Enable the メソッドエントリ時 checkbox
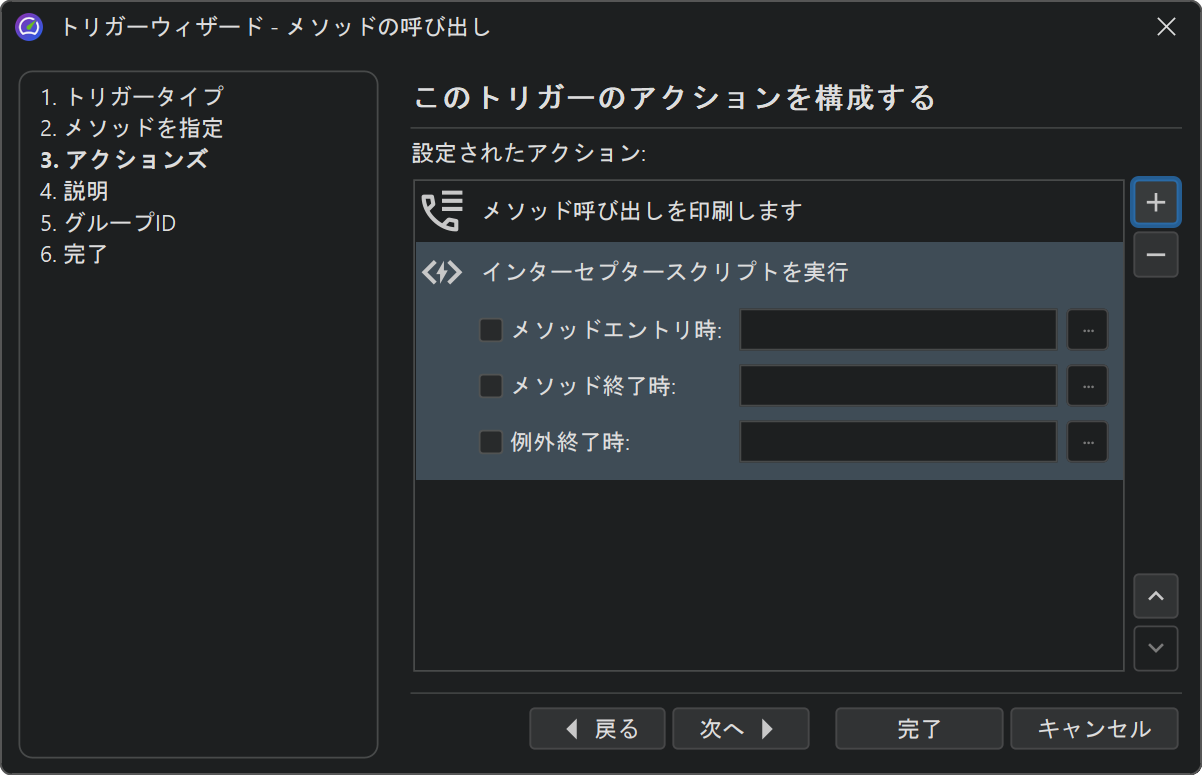1202x775 pixels. coord(491,330)
